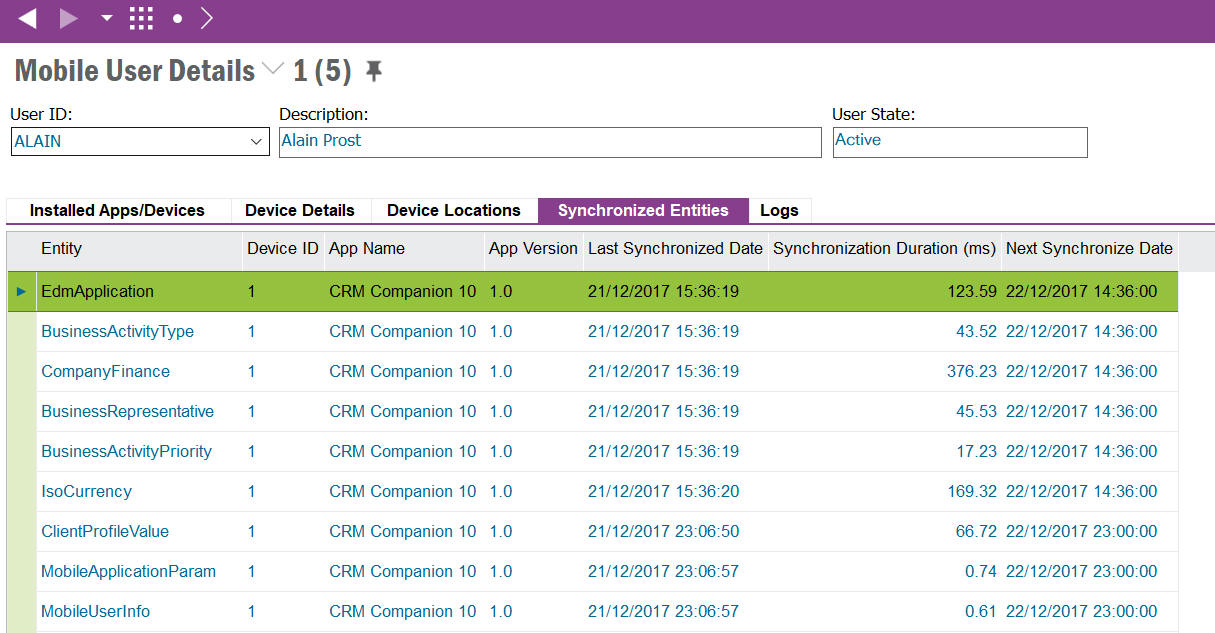Click the dot icon in toolbar
1215x633 pixels.
(177, 19)
